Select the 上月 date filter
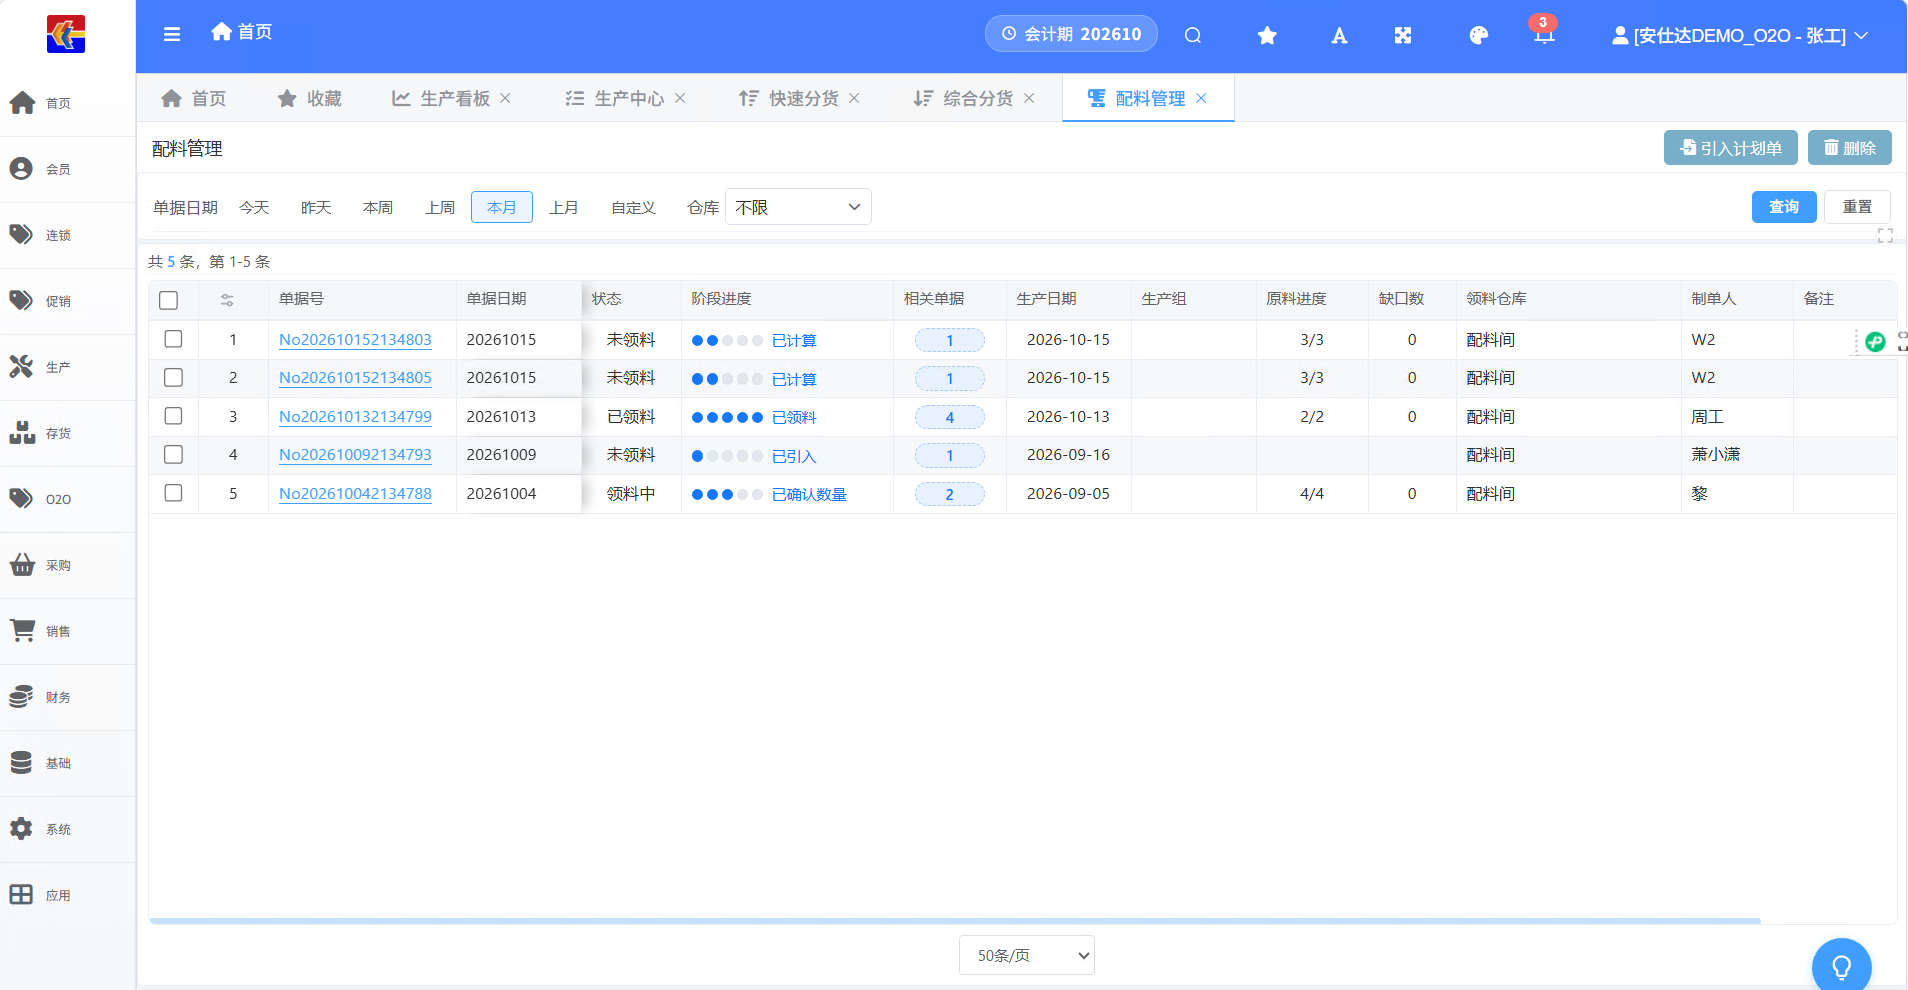This screenshot has height=990, width=1908. (x=564, y=207)
